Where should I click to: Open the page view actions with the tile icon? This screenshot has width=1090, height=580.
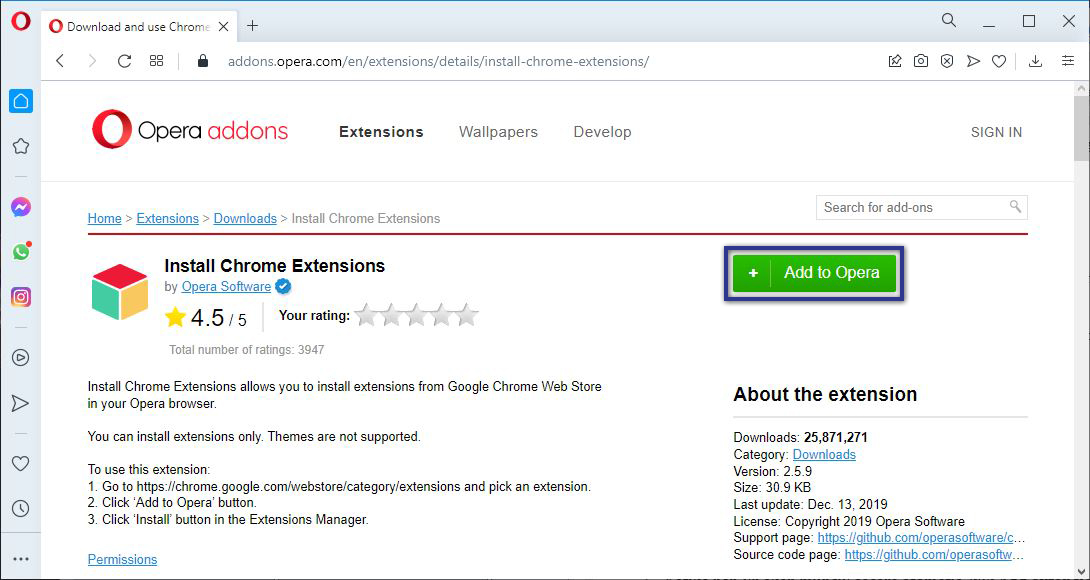(156, 61)
